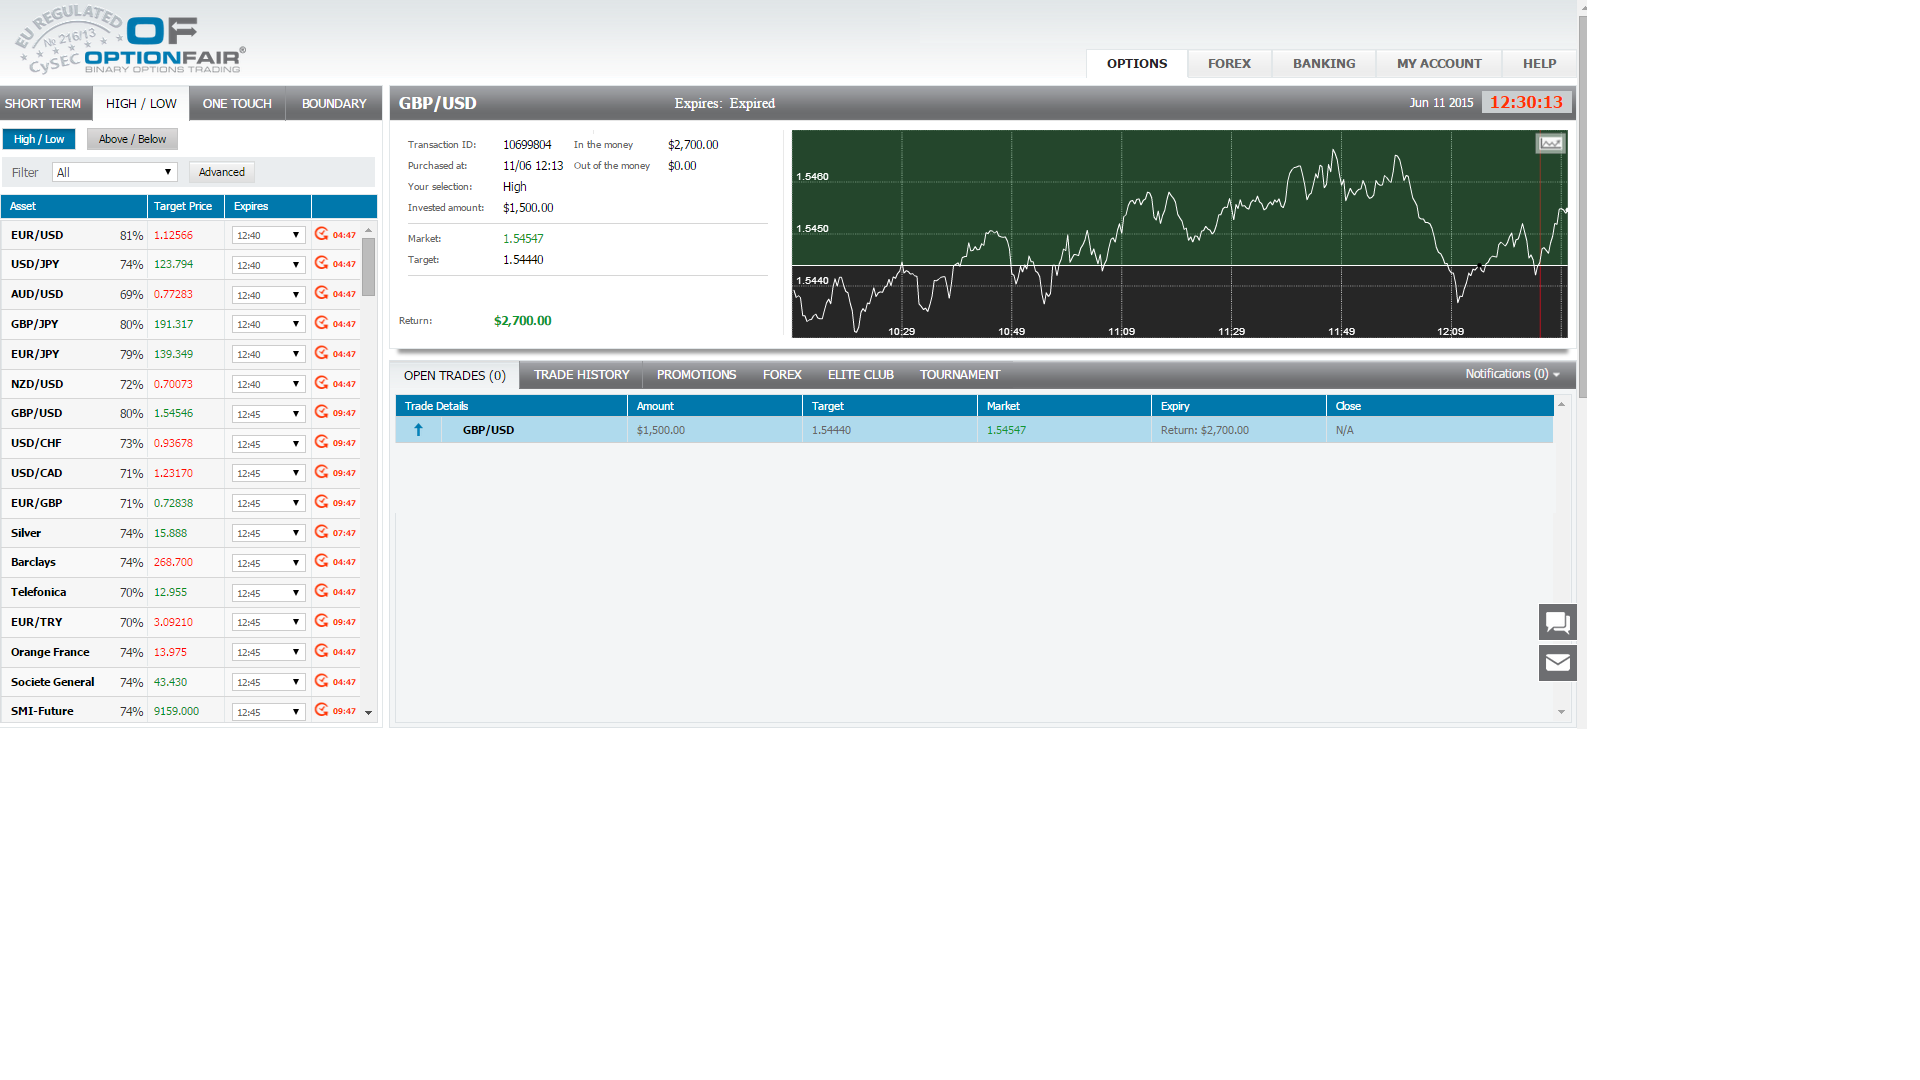Image resolution: width=1920 pixels, height=1080 pixels.
Task: Switch to Above/Below mode
Action: pos(131,138)
